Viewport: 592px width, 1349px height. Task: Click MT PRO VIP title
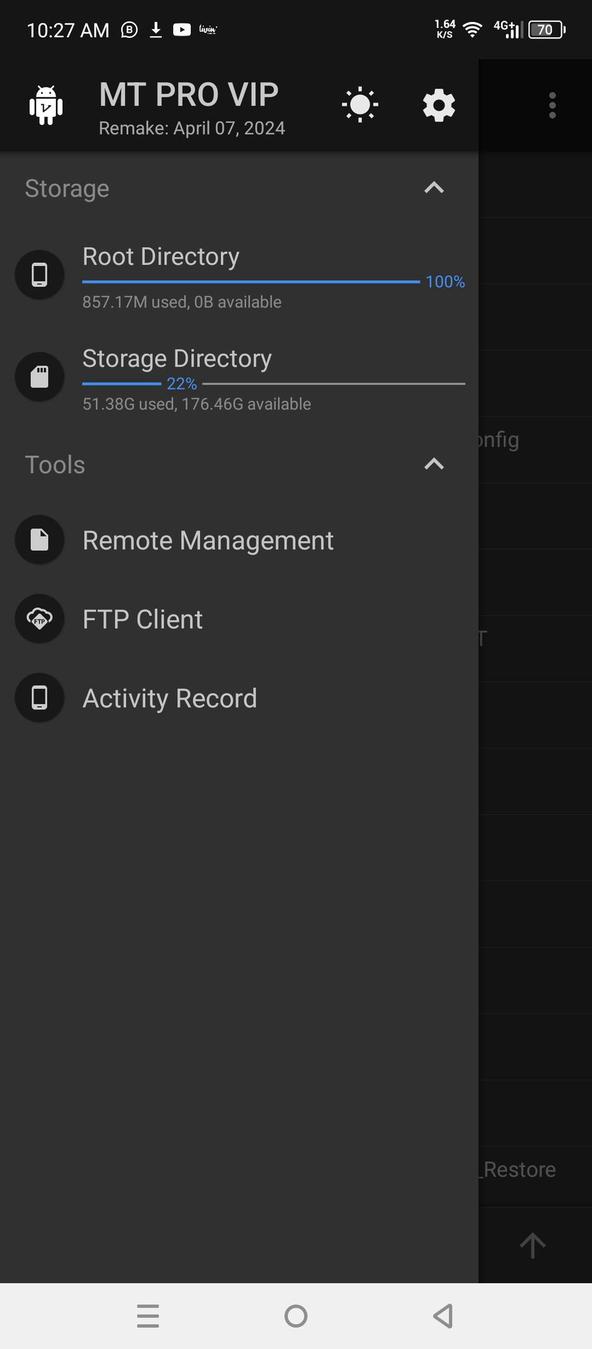click(189, 94)
